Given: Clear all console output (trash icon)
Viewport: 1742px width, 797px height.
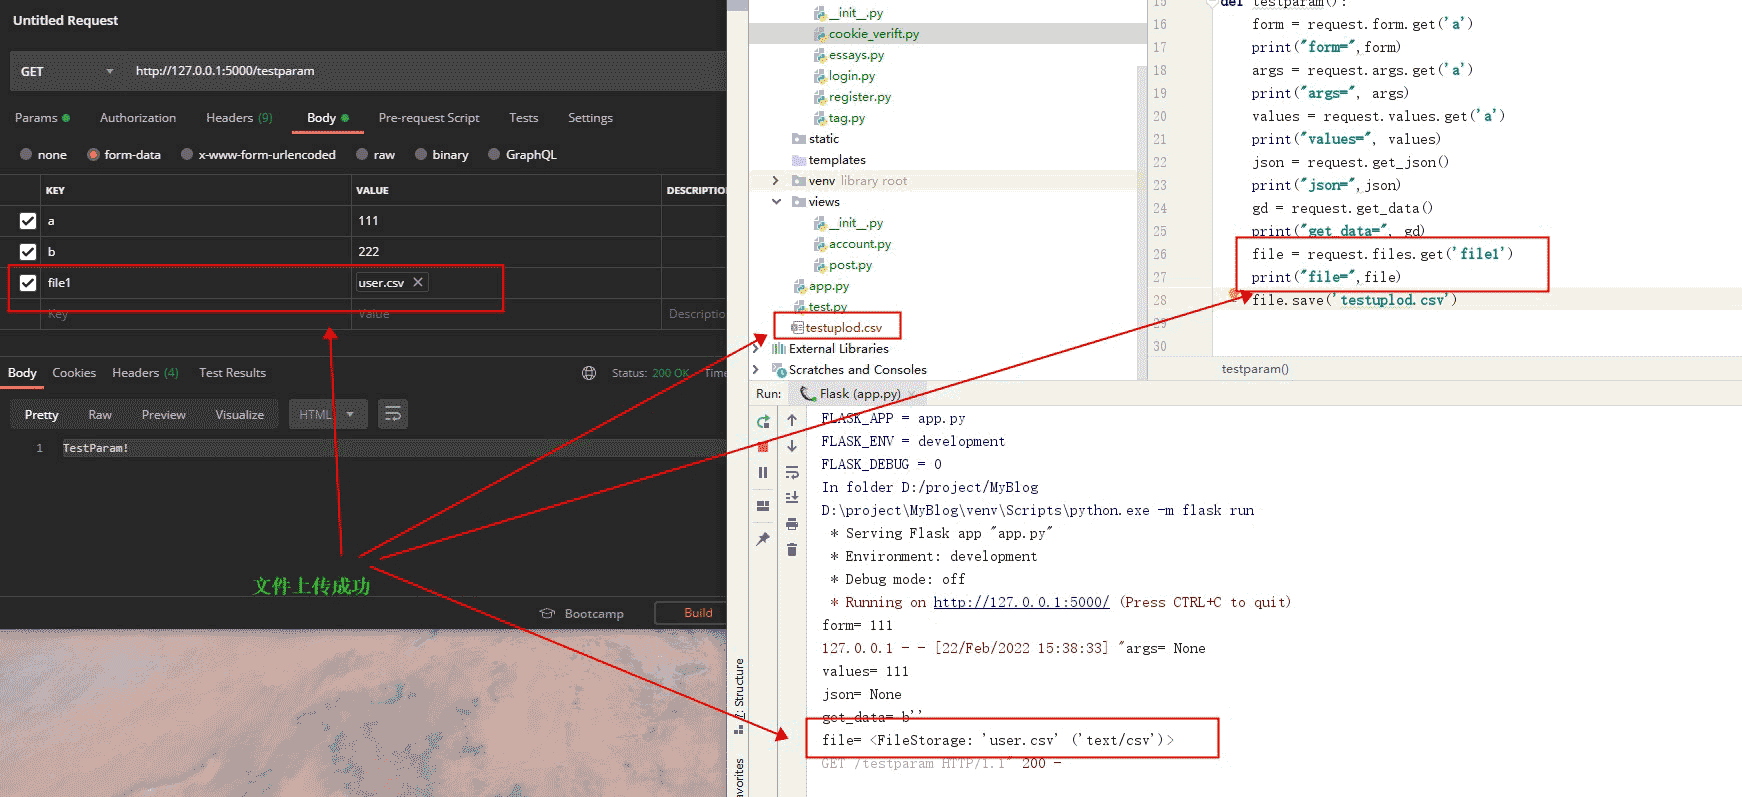Looking at the screenshot, I should tap(792, 550).
